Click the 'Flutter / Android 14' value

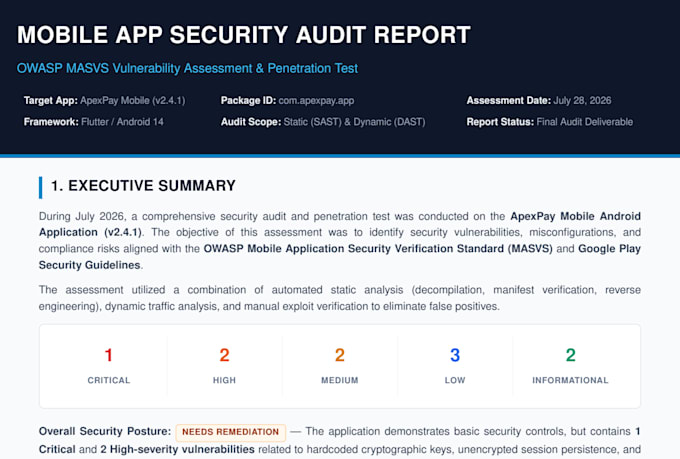[122, 122]
